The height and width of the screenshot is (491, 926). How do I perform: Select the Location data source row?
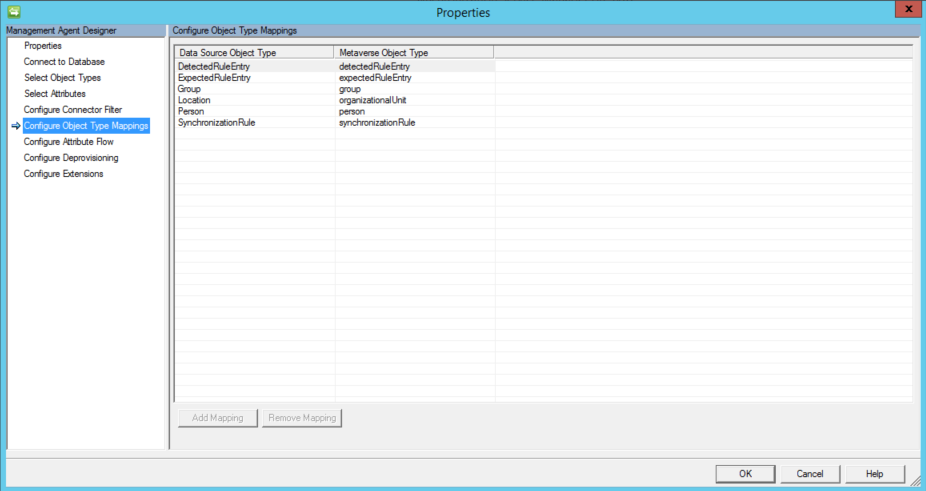click(x=194, y=100)
